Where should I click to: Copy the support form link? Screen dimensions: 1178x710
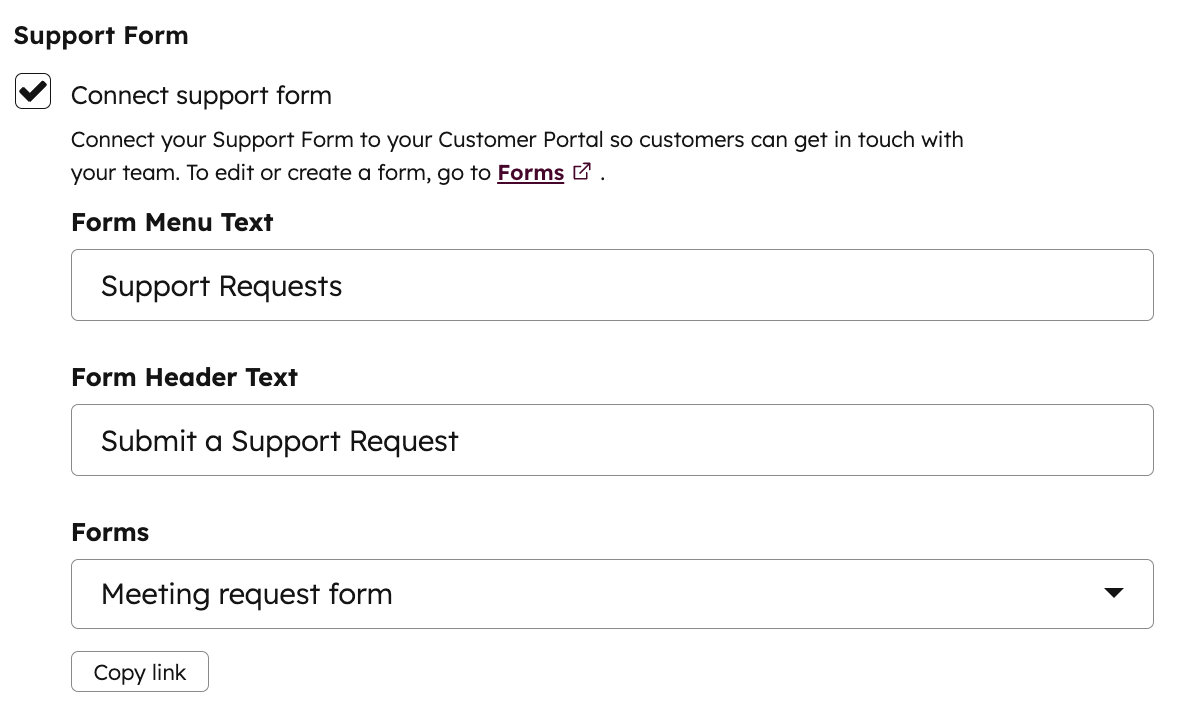coord(139,671)
